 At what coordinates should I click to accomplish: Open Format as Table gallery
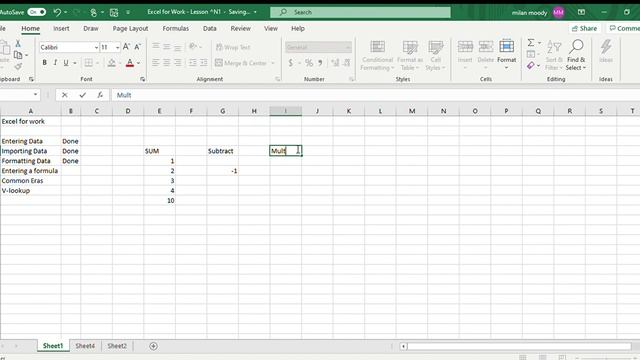tap(410, 56)
